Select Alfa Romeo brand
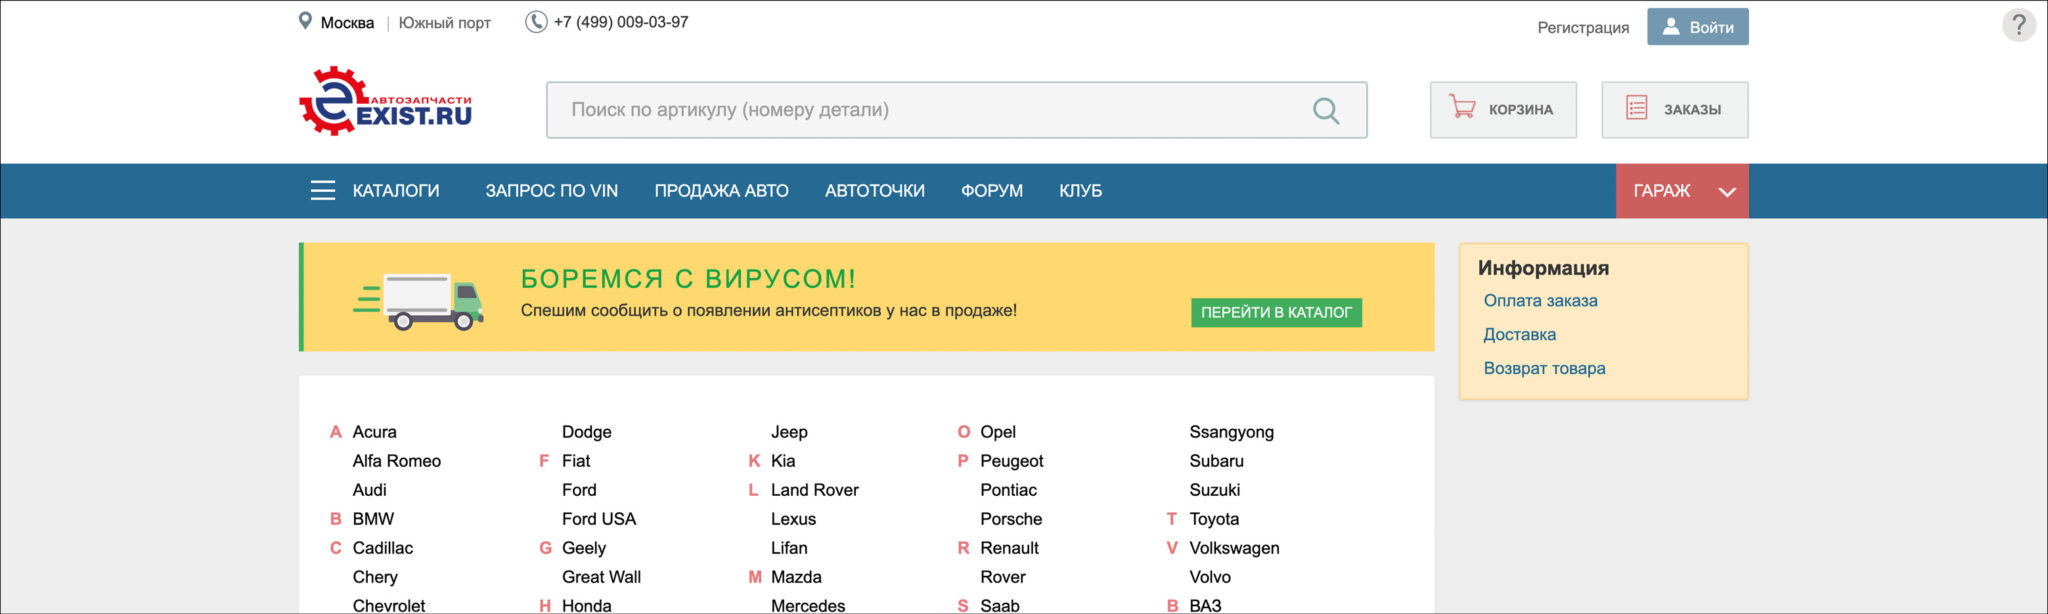This screenshot has height=614, width=2048. (x=397, y=461)
